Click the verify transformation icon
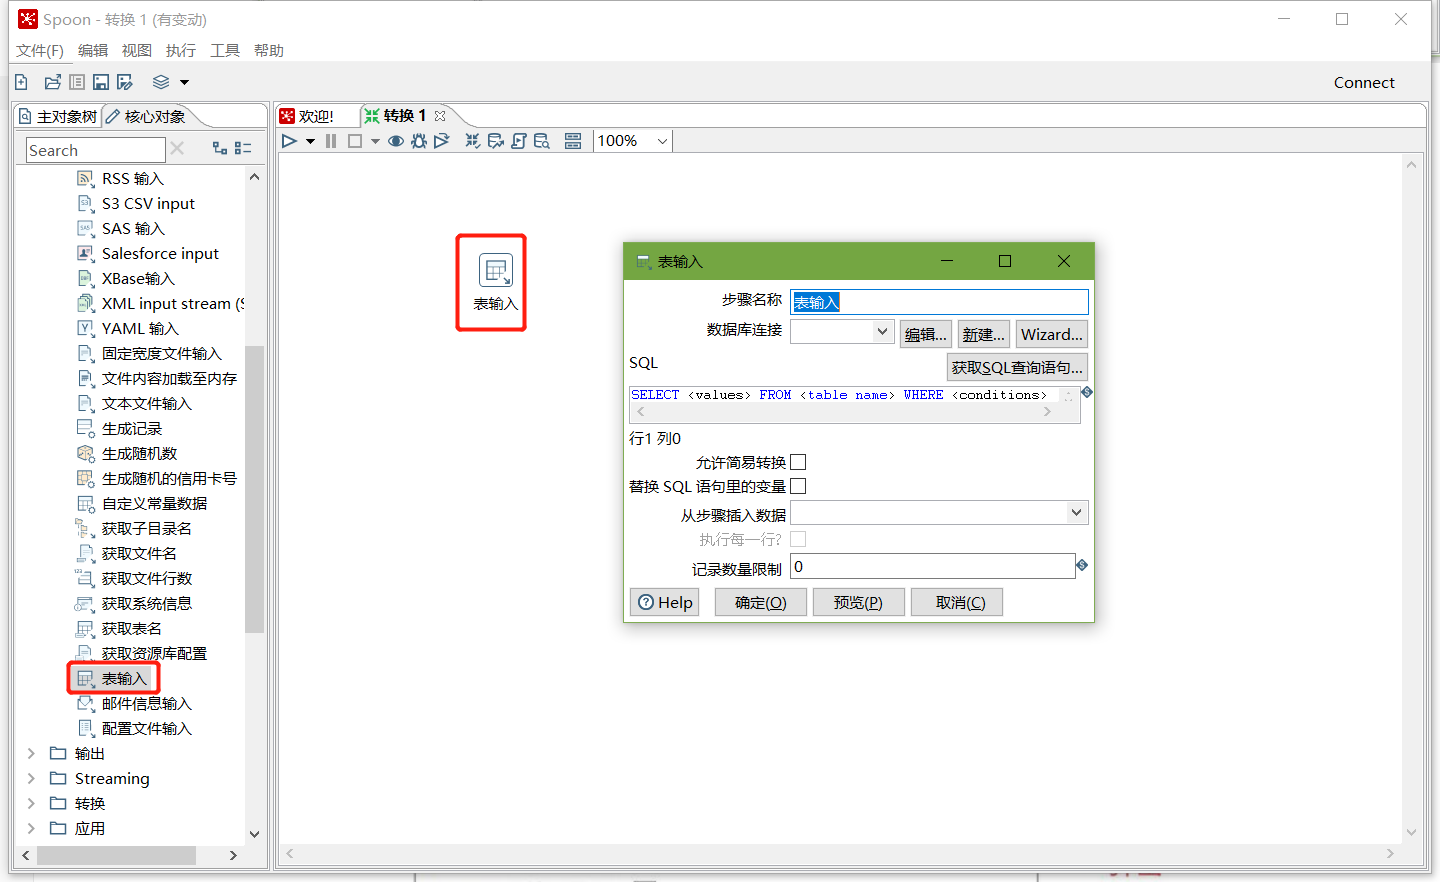 coord(473,141)
